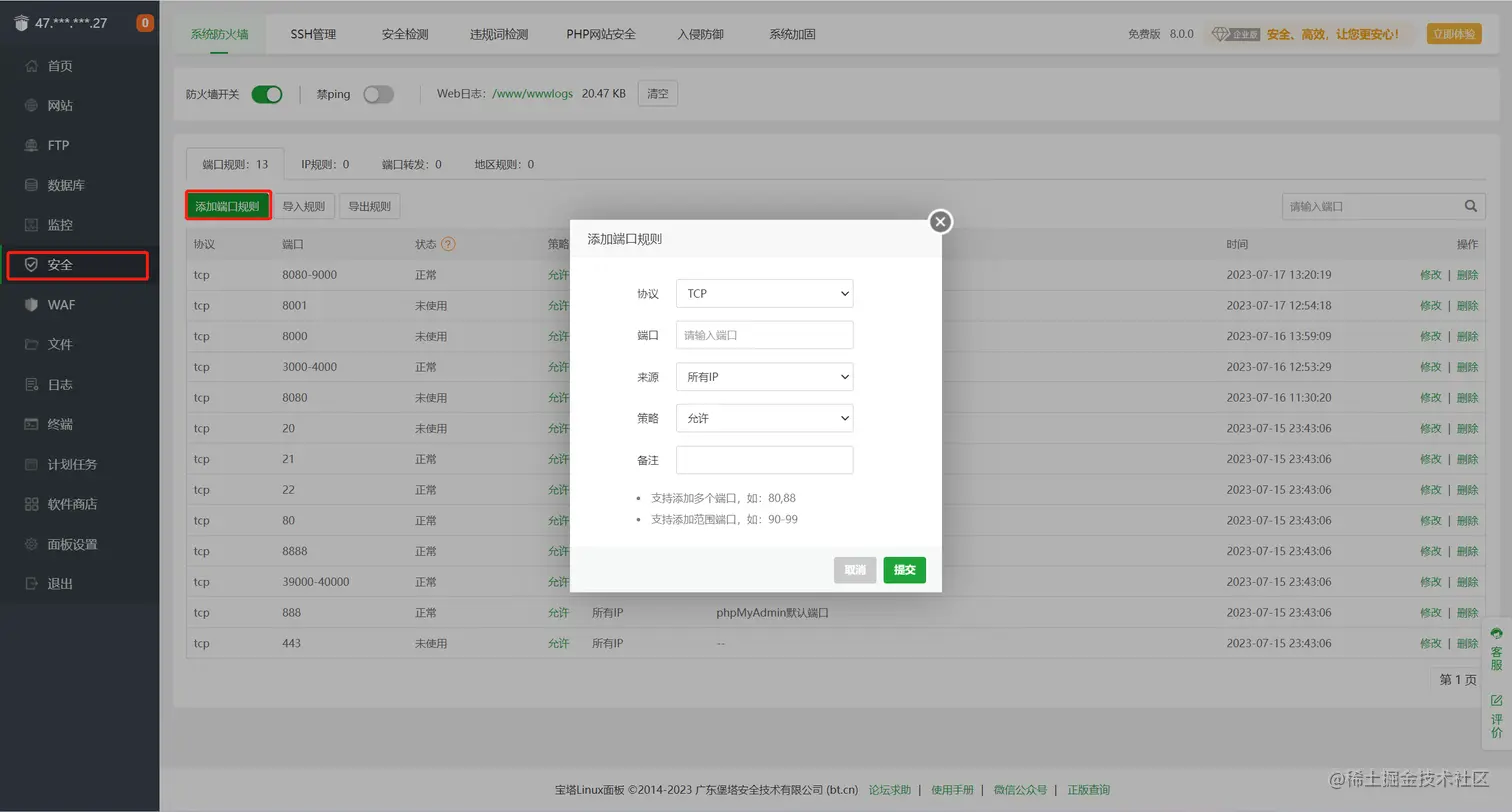
Task: Launch 终端 via its terminal icon
Action: click(x=31, y=425)
